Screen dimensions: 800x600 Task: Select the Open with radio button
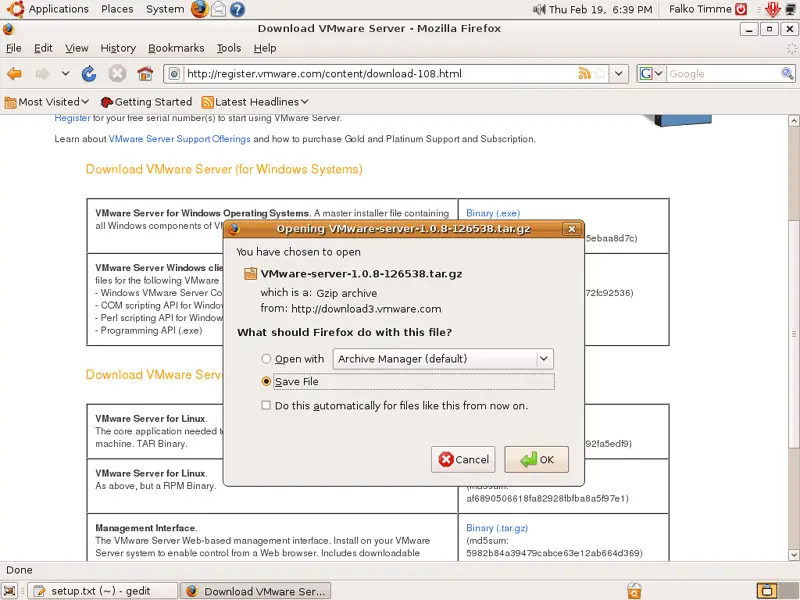point(266,359)
